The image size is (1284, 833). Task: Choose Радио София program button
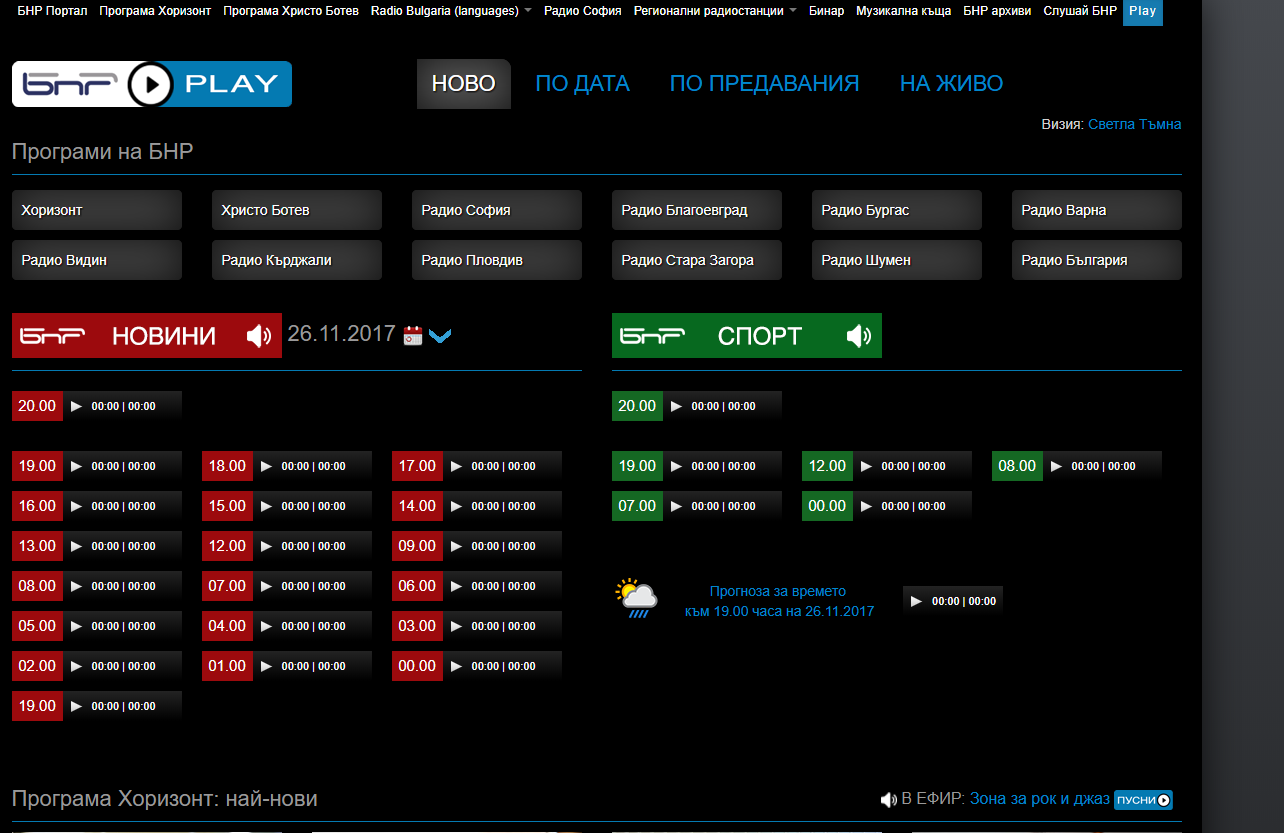pos(497,210)
